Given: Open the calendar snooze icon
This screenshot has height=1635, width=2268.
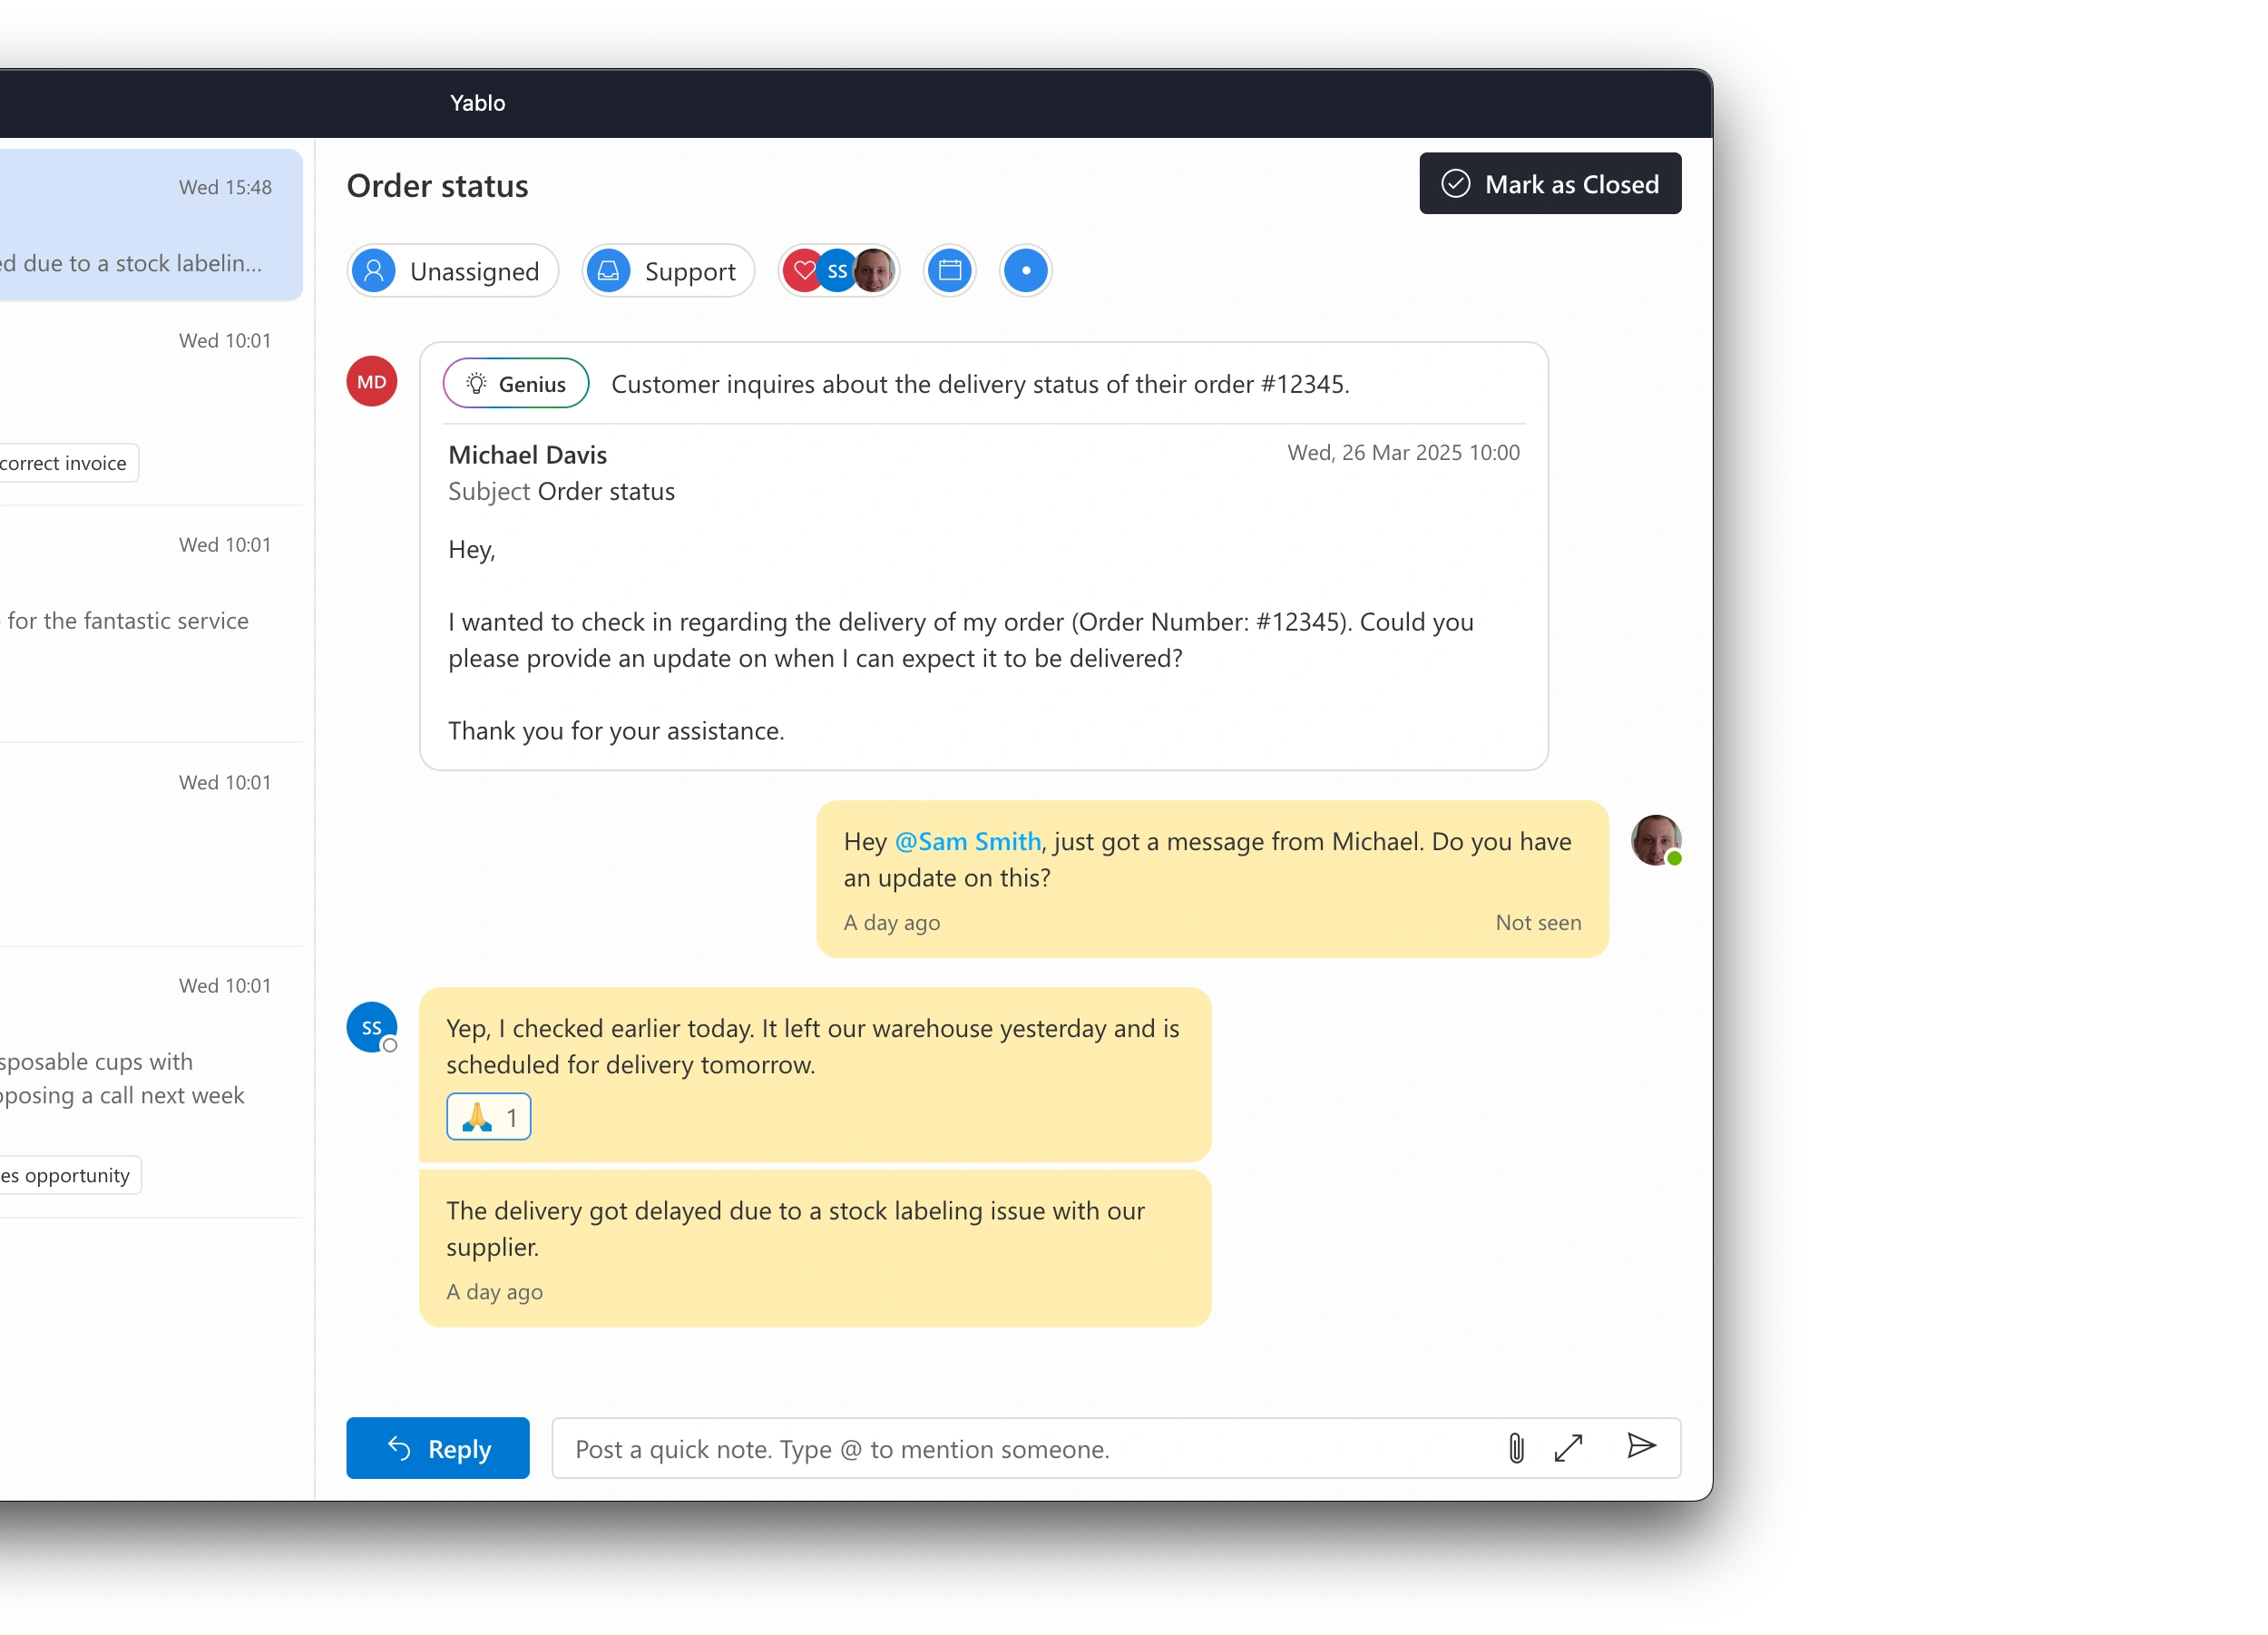Looking at the screenshot, I should (x=949, y=271).
